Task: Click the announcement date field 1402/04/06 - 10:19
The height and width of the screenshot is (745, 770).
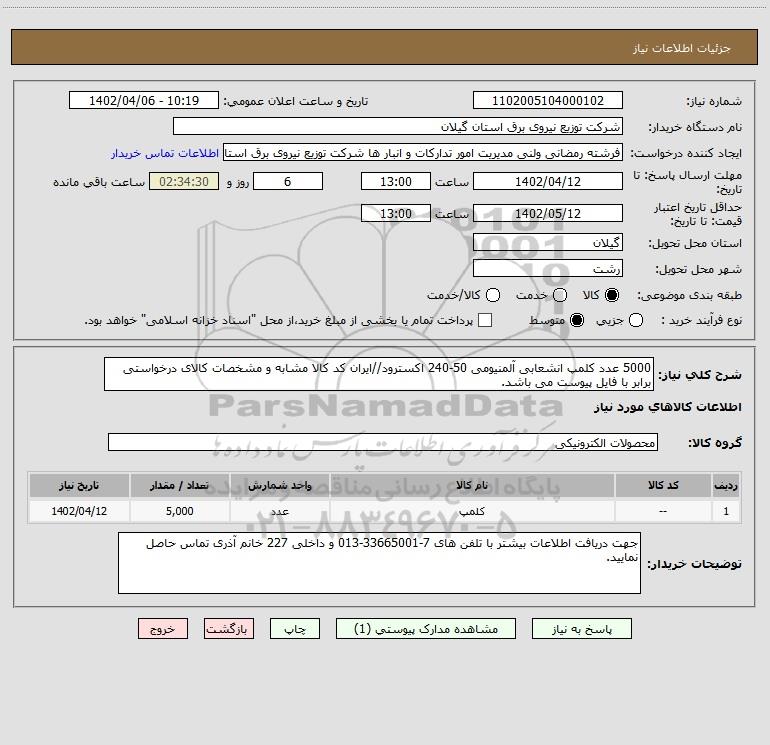Action: click(144, 100)
